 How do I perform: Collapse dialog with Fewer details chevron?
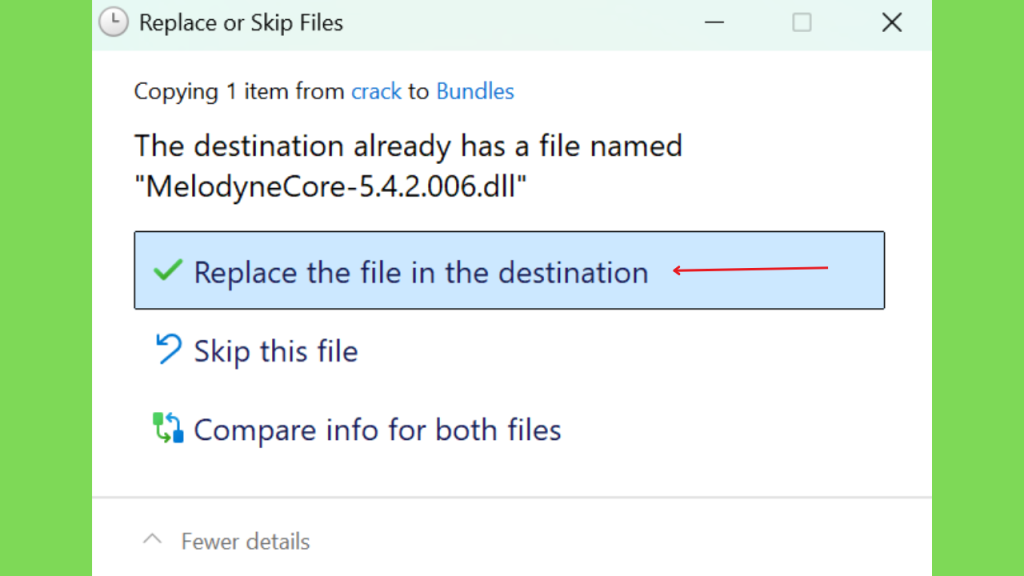click(152, 539)
